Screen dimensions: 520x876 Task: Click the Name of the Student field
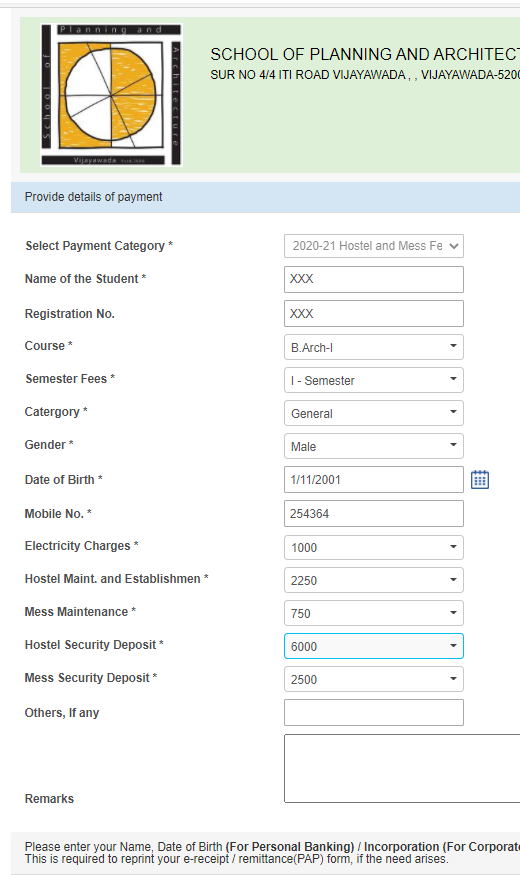coord(374,279)
